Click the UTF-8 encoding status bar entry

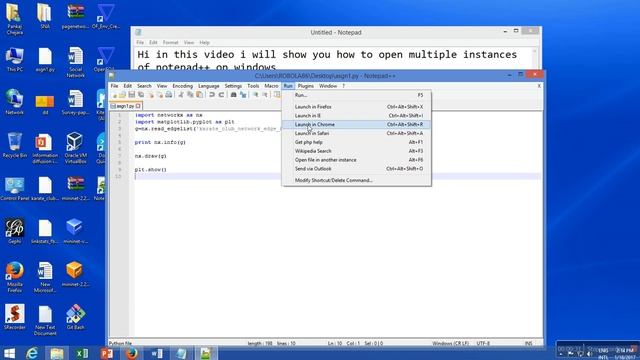pos(483,343)
